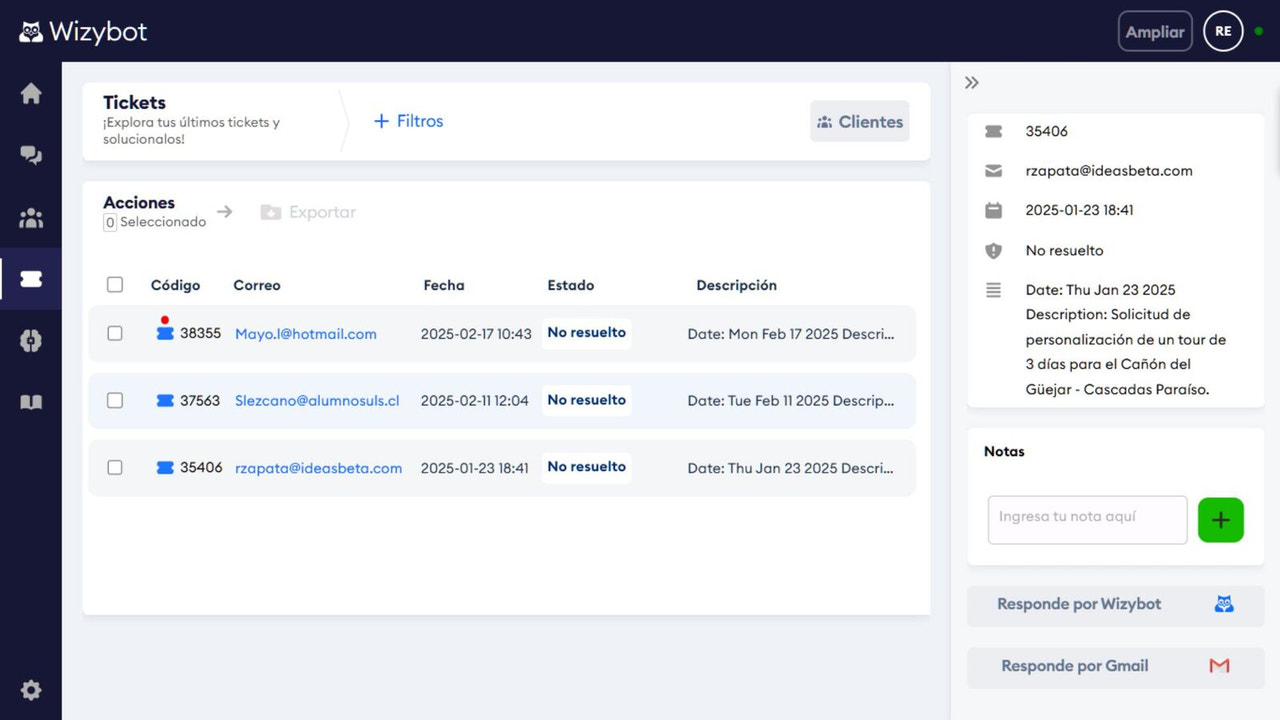Click the code number 38355
The height and width of the screenshot is (720, 1280).
(200, 333)
